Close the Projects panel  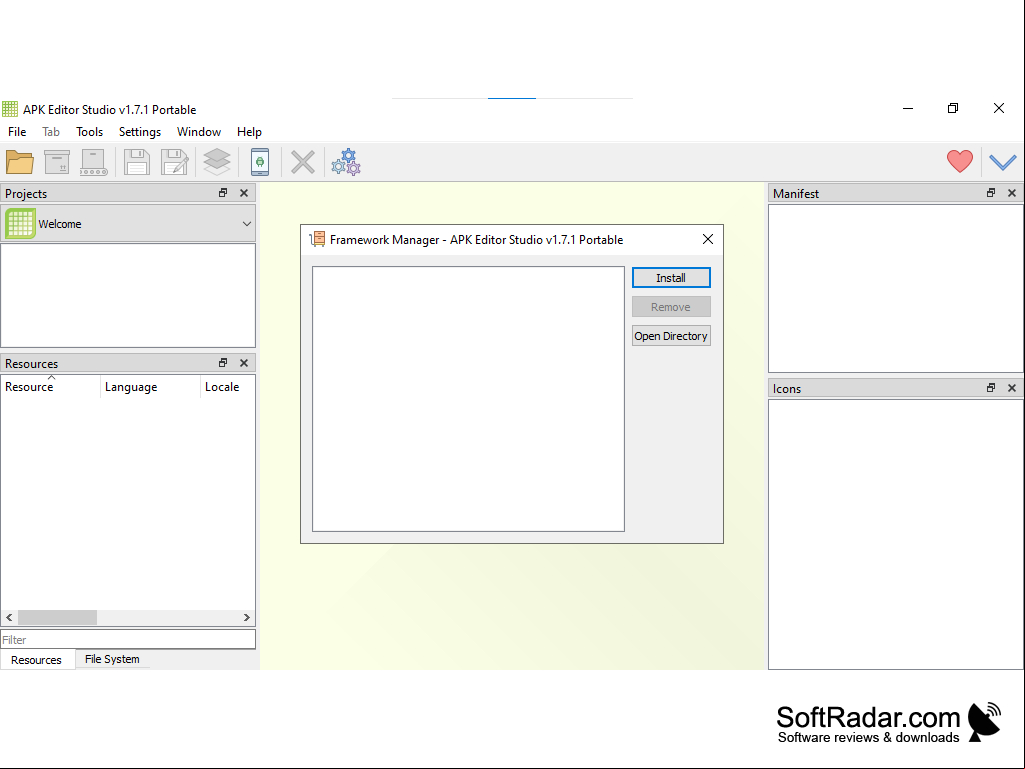click(244, 193)
